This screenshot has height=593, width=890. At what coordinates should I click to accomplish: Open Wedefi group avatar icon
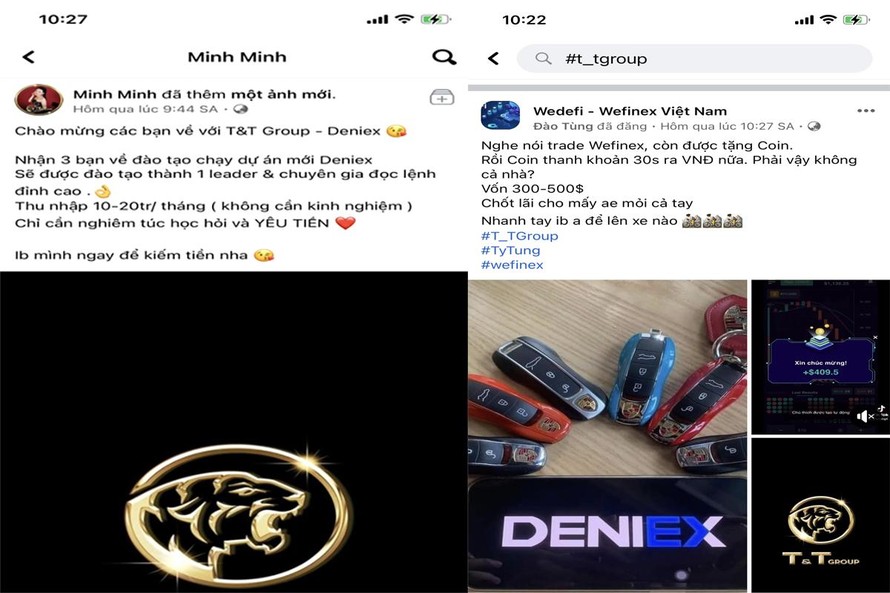500,115
